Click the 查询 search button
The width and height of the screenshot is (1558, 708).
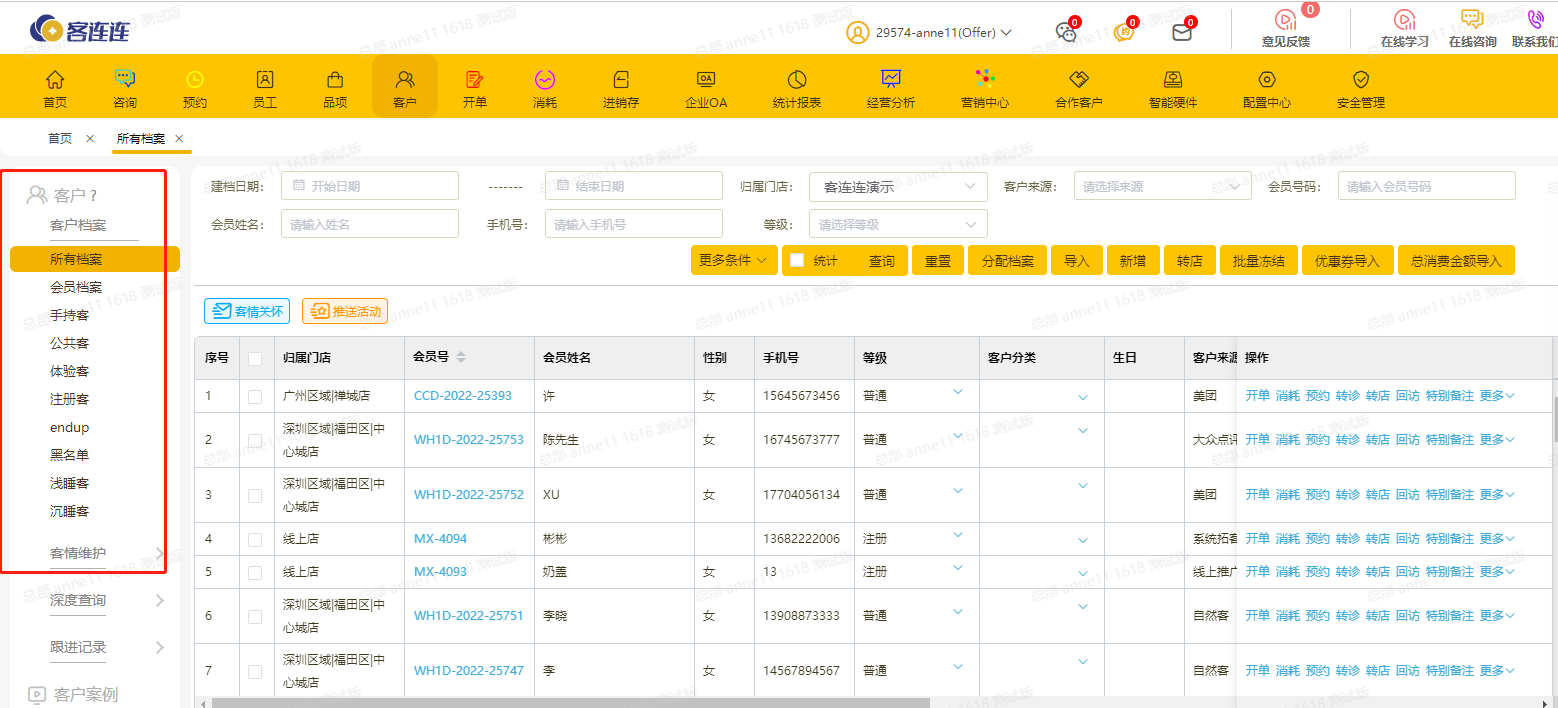[x=881, y=261]
